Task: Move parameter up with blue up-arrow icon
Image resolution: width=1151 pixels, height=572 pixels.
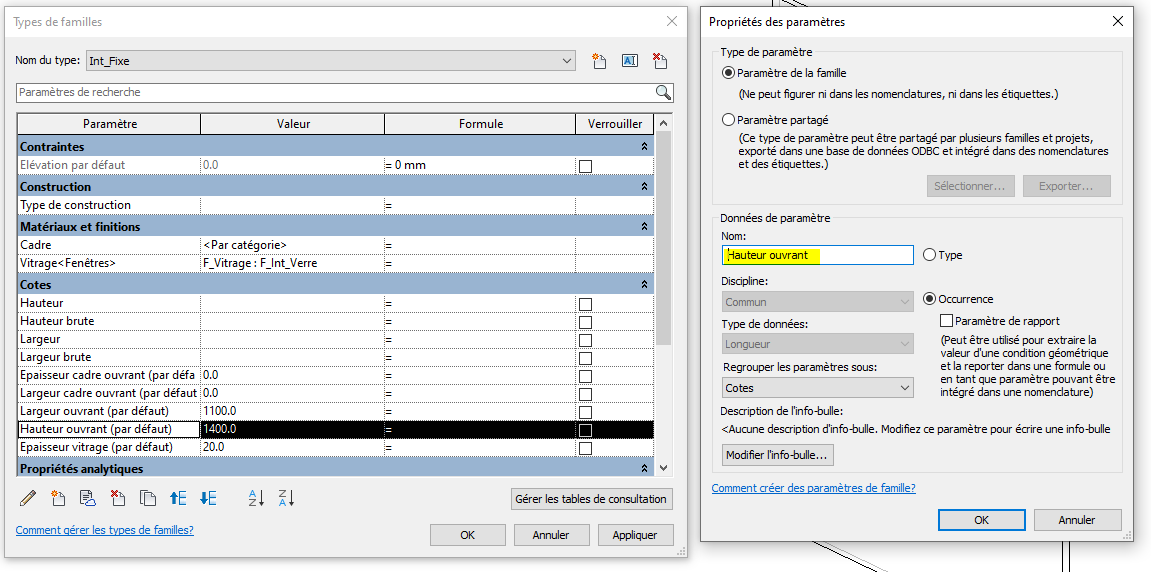Action: point(178,498)
